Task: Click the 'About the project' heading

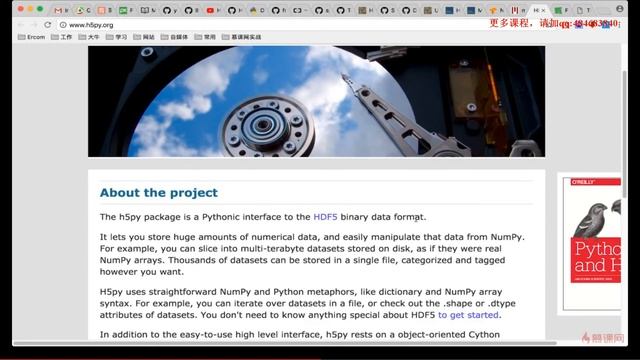Action: tap(159, 193)
